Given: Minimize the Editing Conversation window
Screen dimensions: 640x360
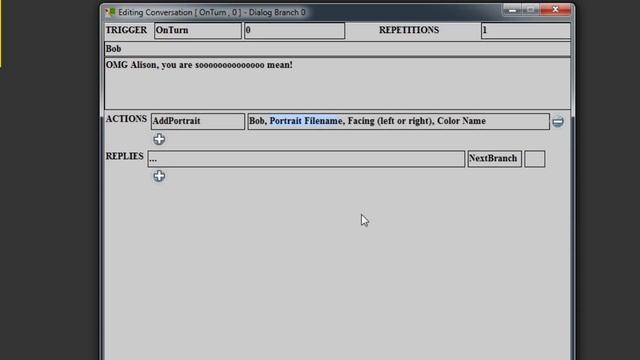Looking at the screenshot, I should pyautogui.click(x=512, y=9).
